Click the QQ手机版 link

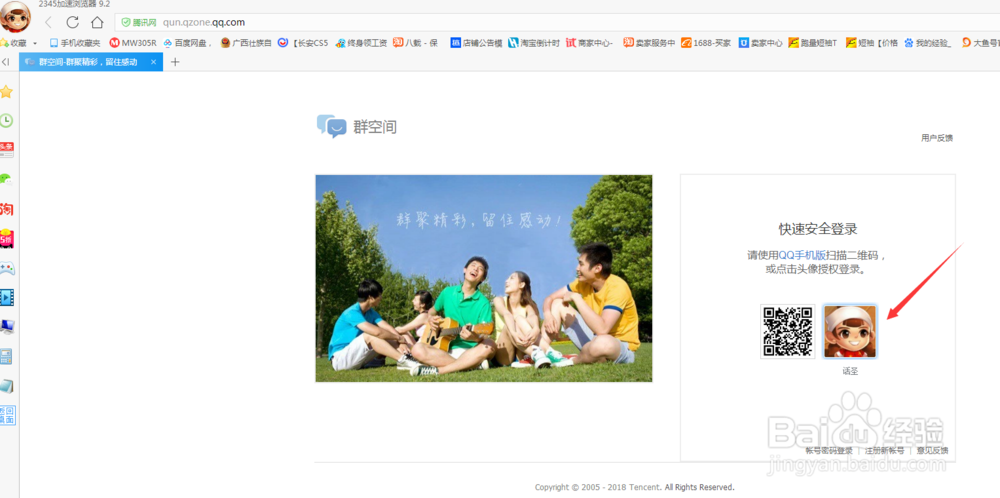[x=802, y=255]
